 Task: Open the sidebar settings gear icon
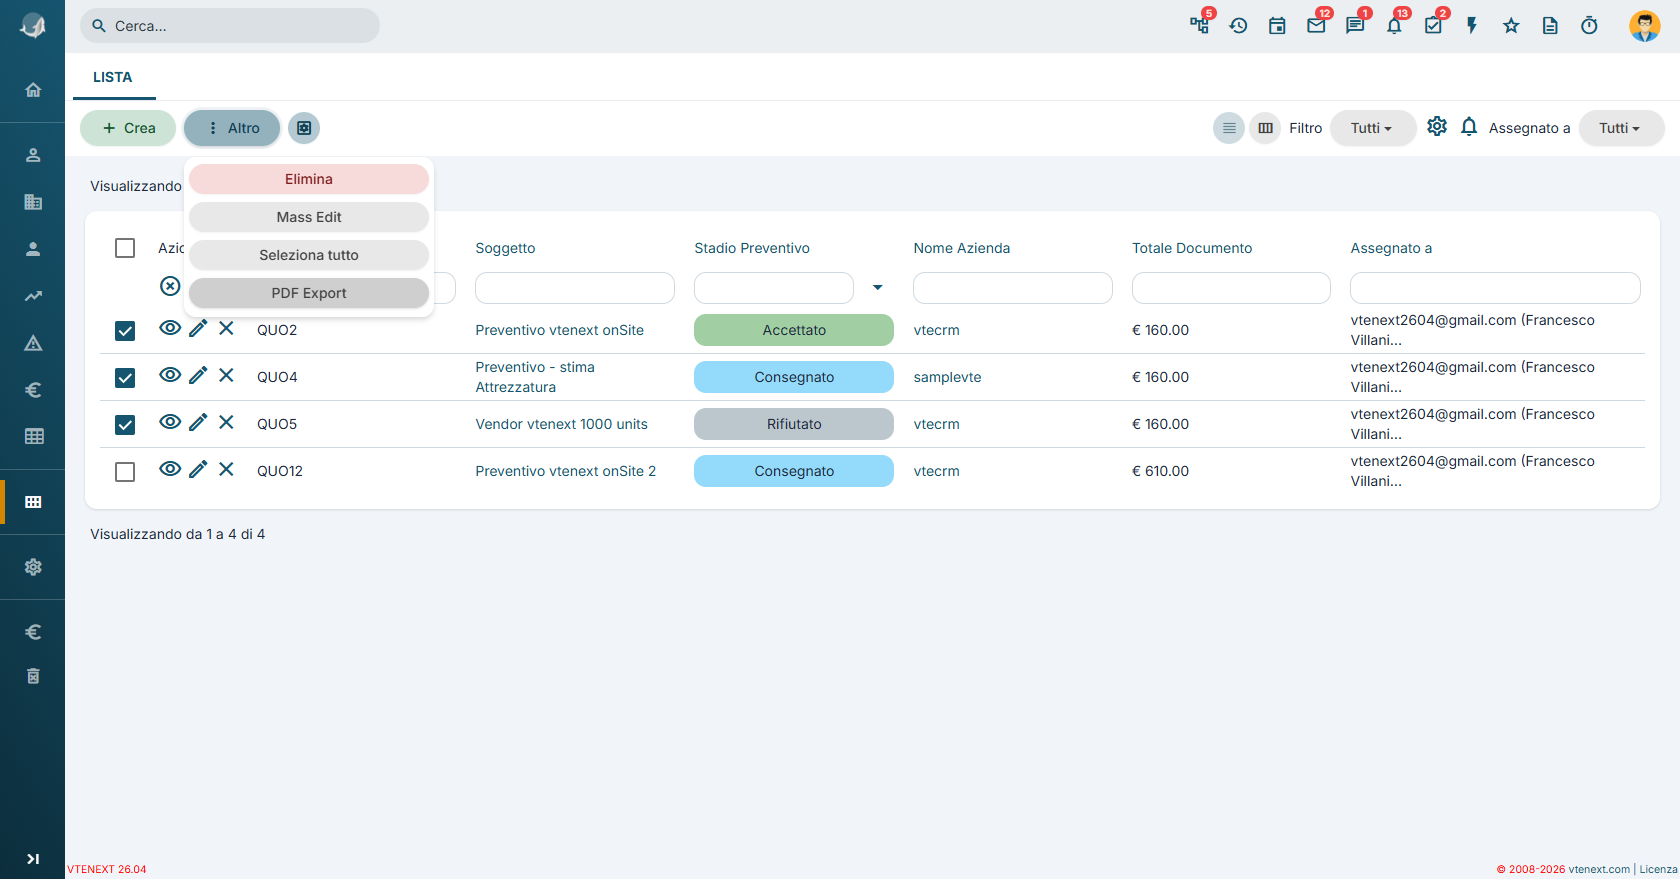33,567
